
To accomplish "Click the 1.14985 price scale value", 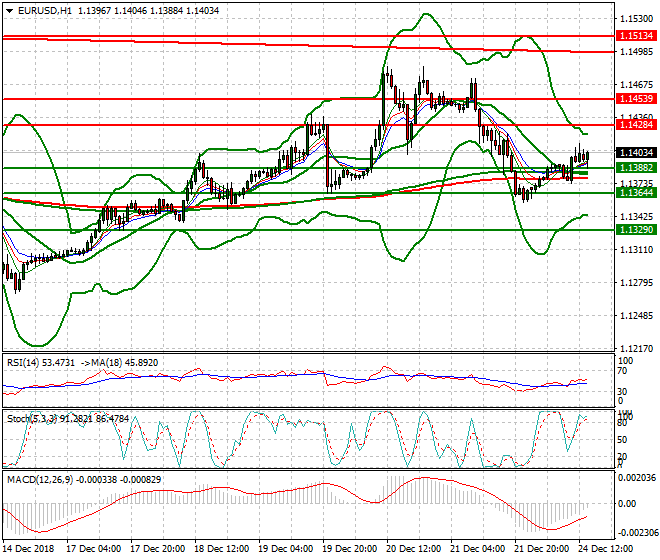I will [637, 52].
